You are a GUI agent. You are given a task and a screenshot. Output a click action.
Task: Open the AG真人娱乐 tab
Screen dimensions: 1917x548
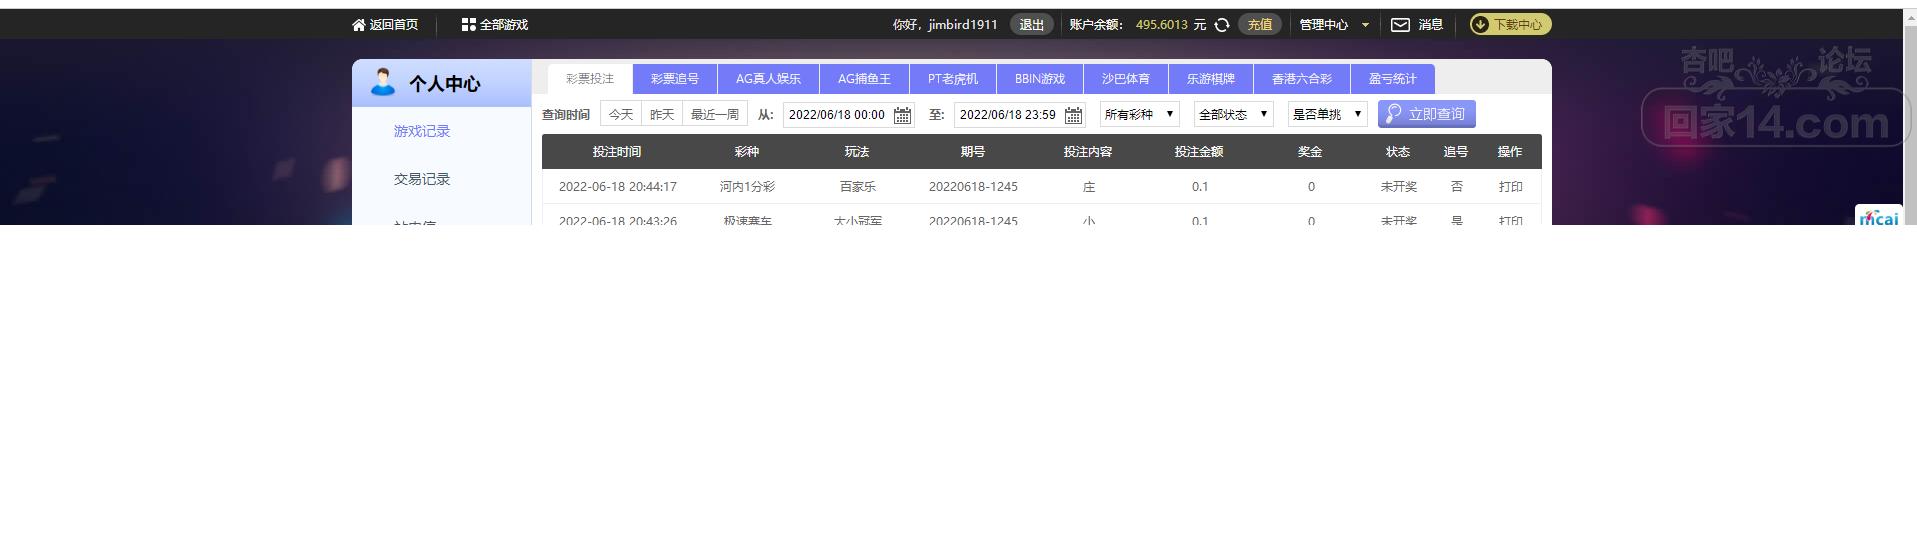tap(768, 79)
